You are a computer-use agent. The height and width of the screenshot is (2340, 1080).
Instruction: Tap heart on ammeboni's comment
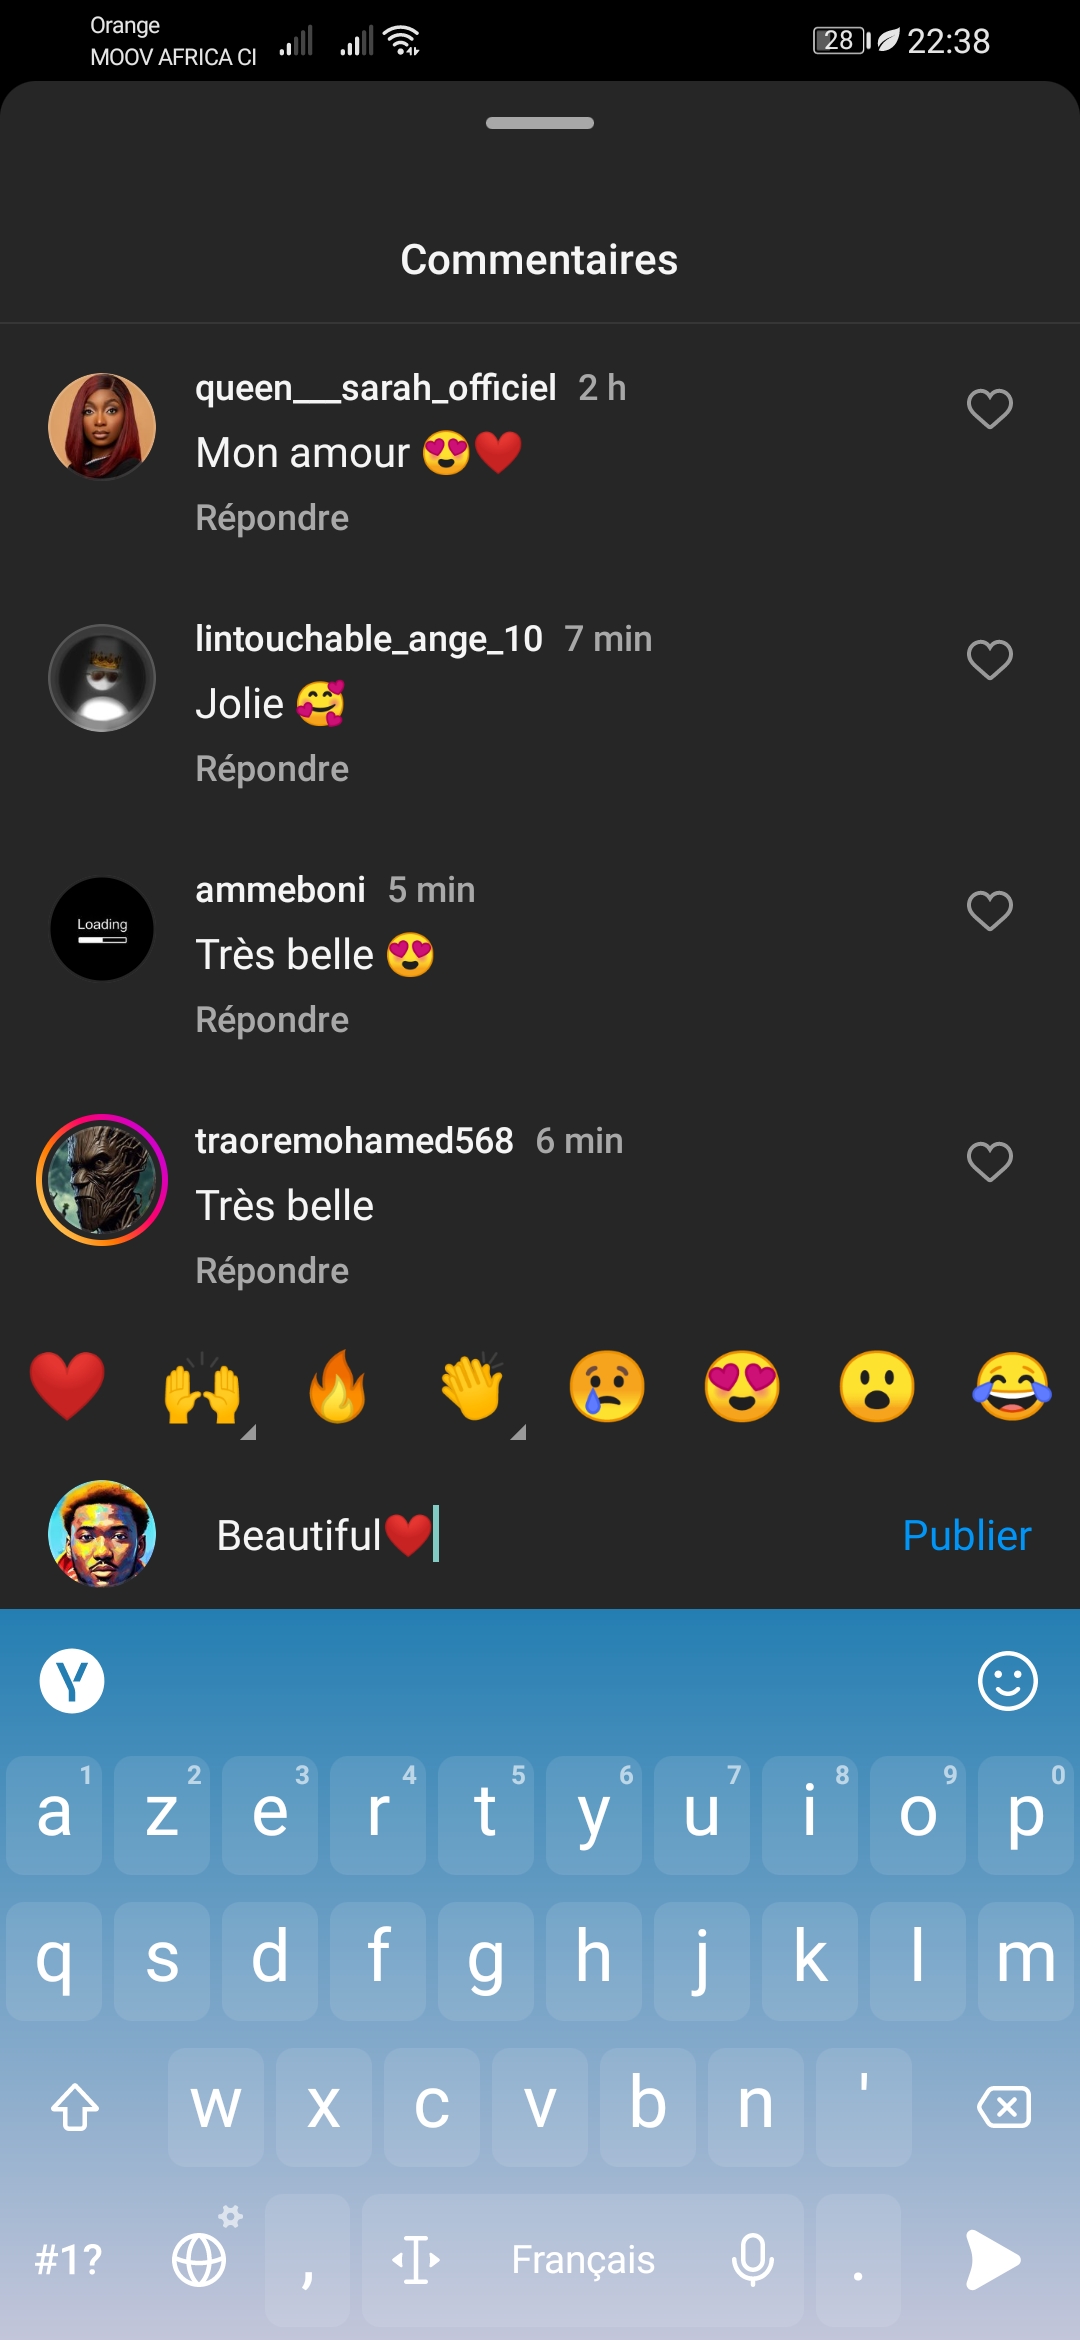coord(989,911)
